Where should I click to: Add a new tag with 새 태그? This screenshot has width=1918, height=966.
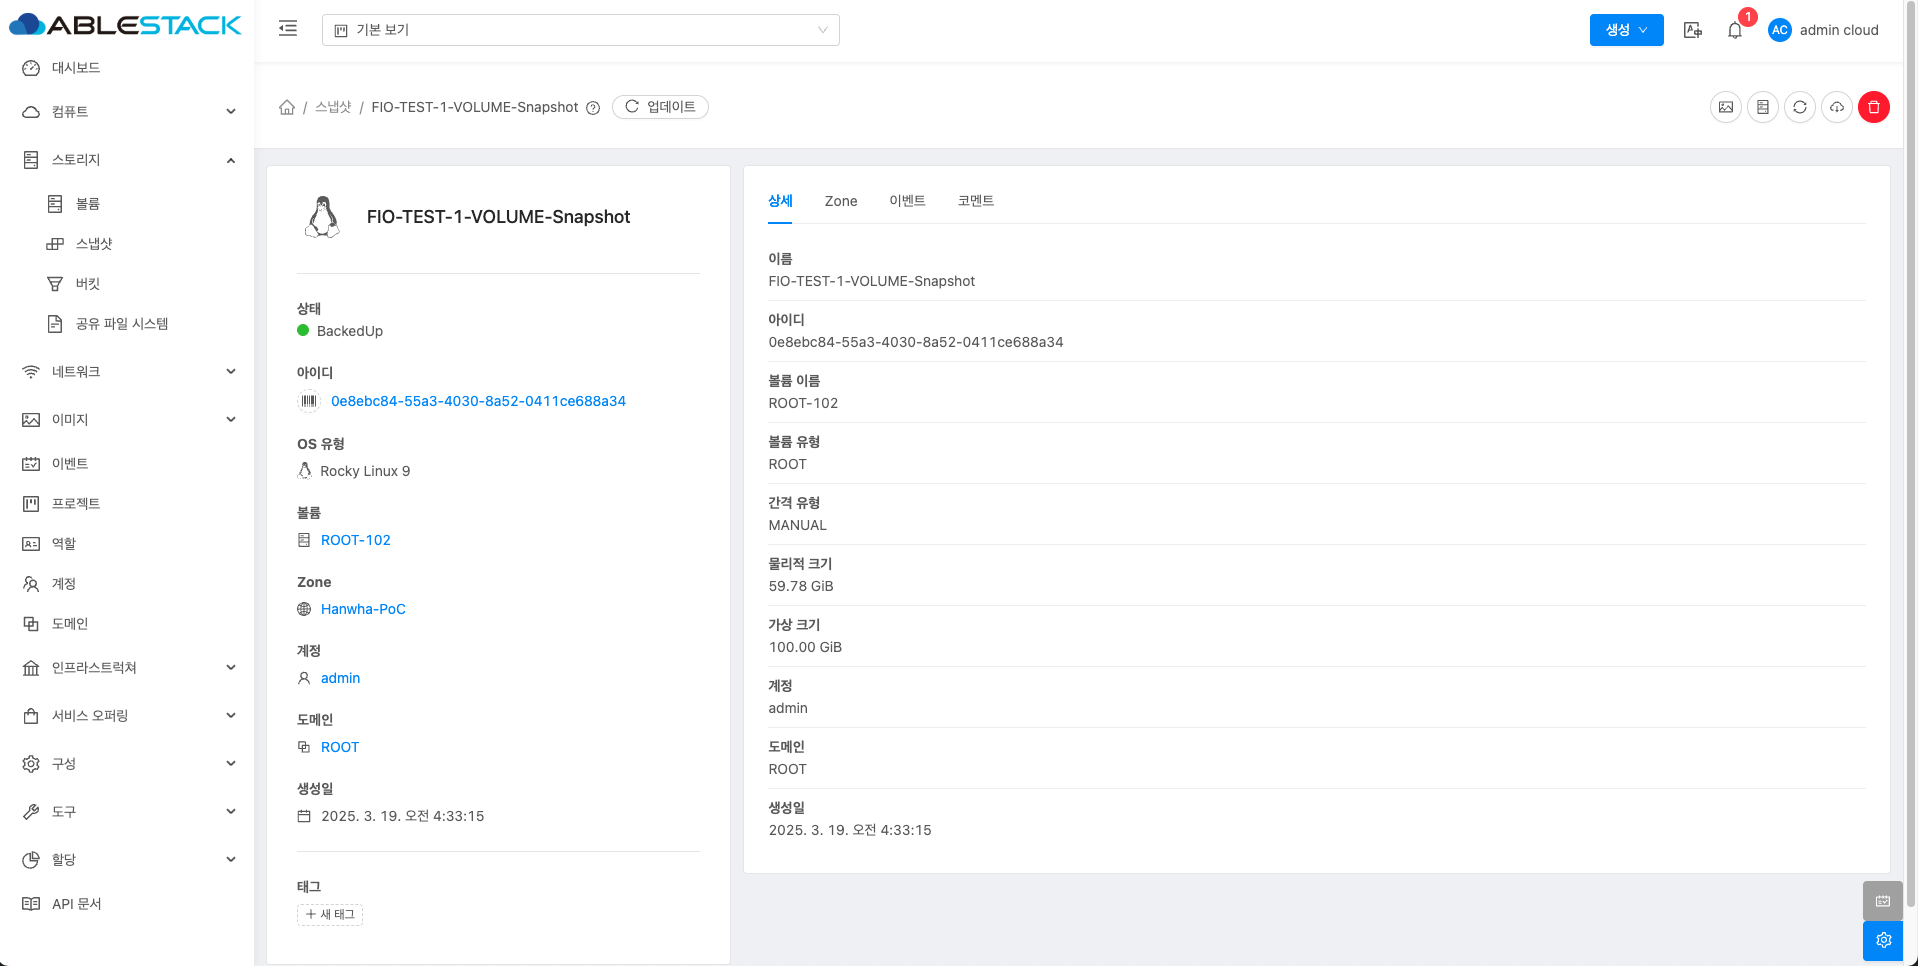click(x=330, y=914)
